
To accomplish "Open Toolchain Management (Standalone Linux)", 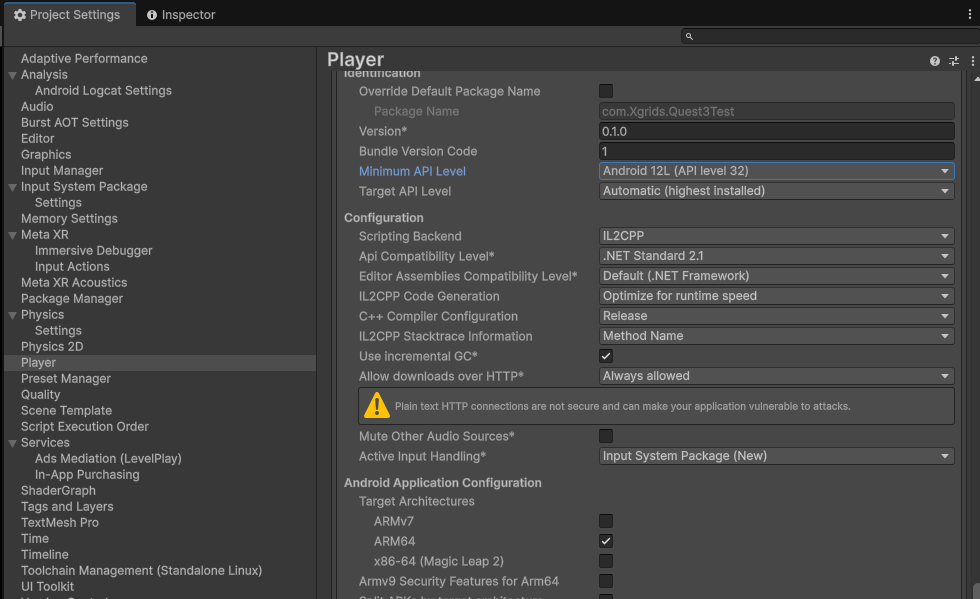I will 141,570.
